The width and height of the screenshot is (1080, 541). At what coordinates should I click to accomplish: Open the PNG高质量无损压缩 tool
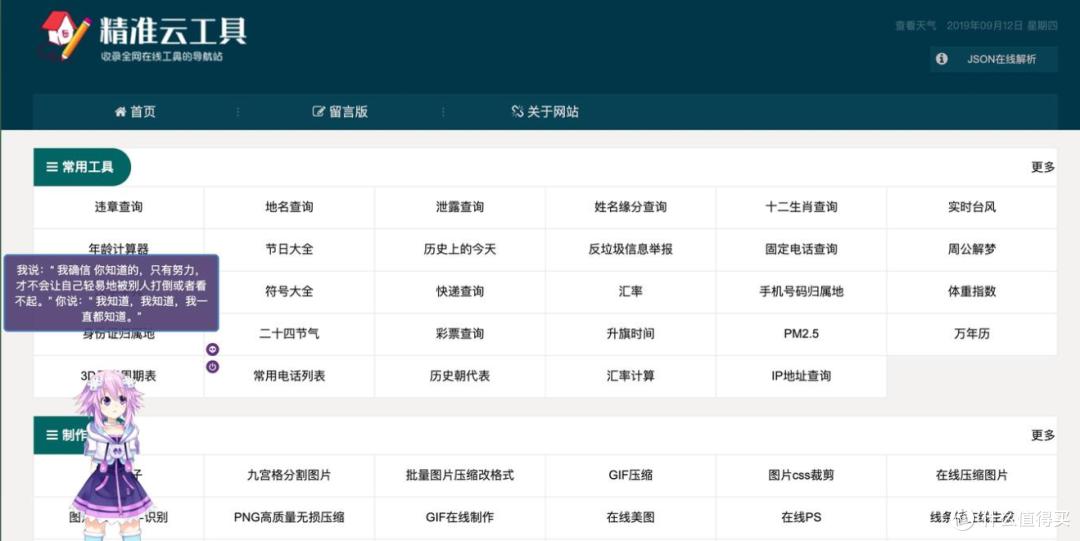click(289, 517)
